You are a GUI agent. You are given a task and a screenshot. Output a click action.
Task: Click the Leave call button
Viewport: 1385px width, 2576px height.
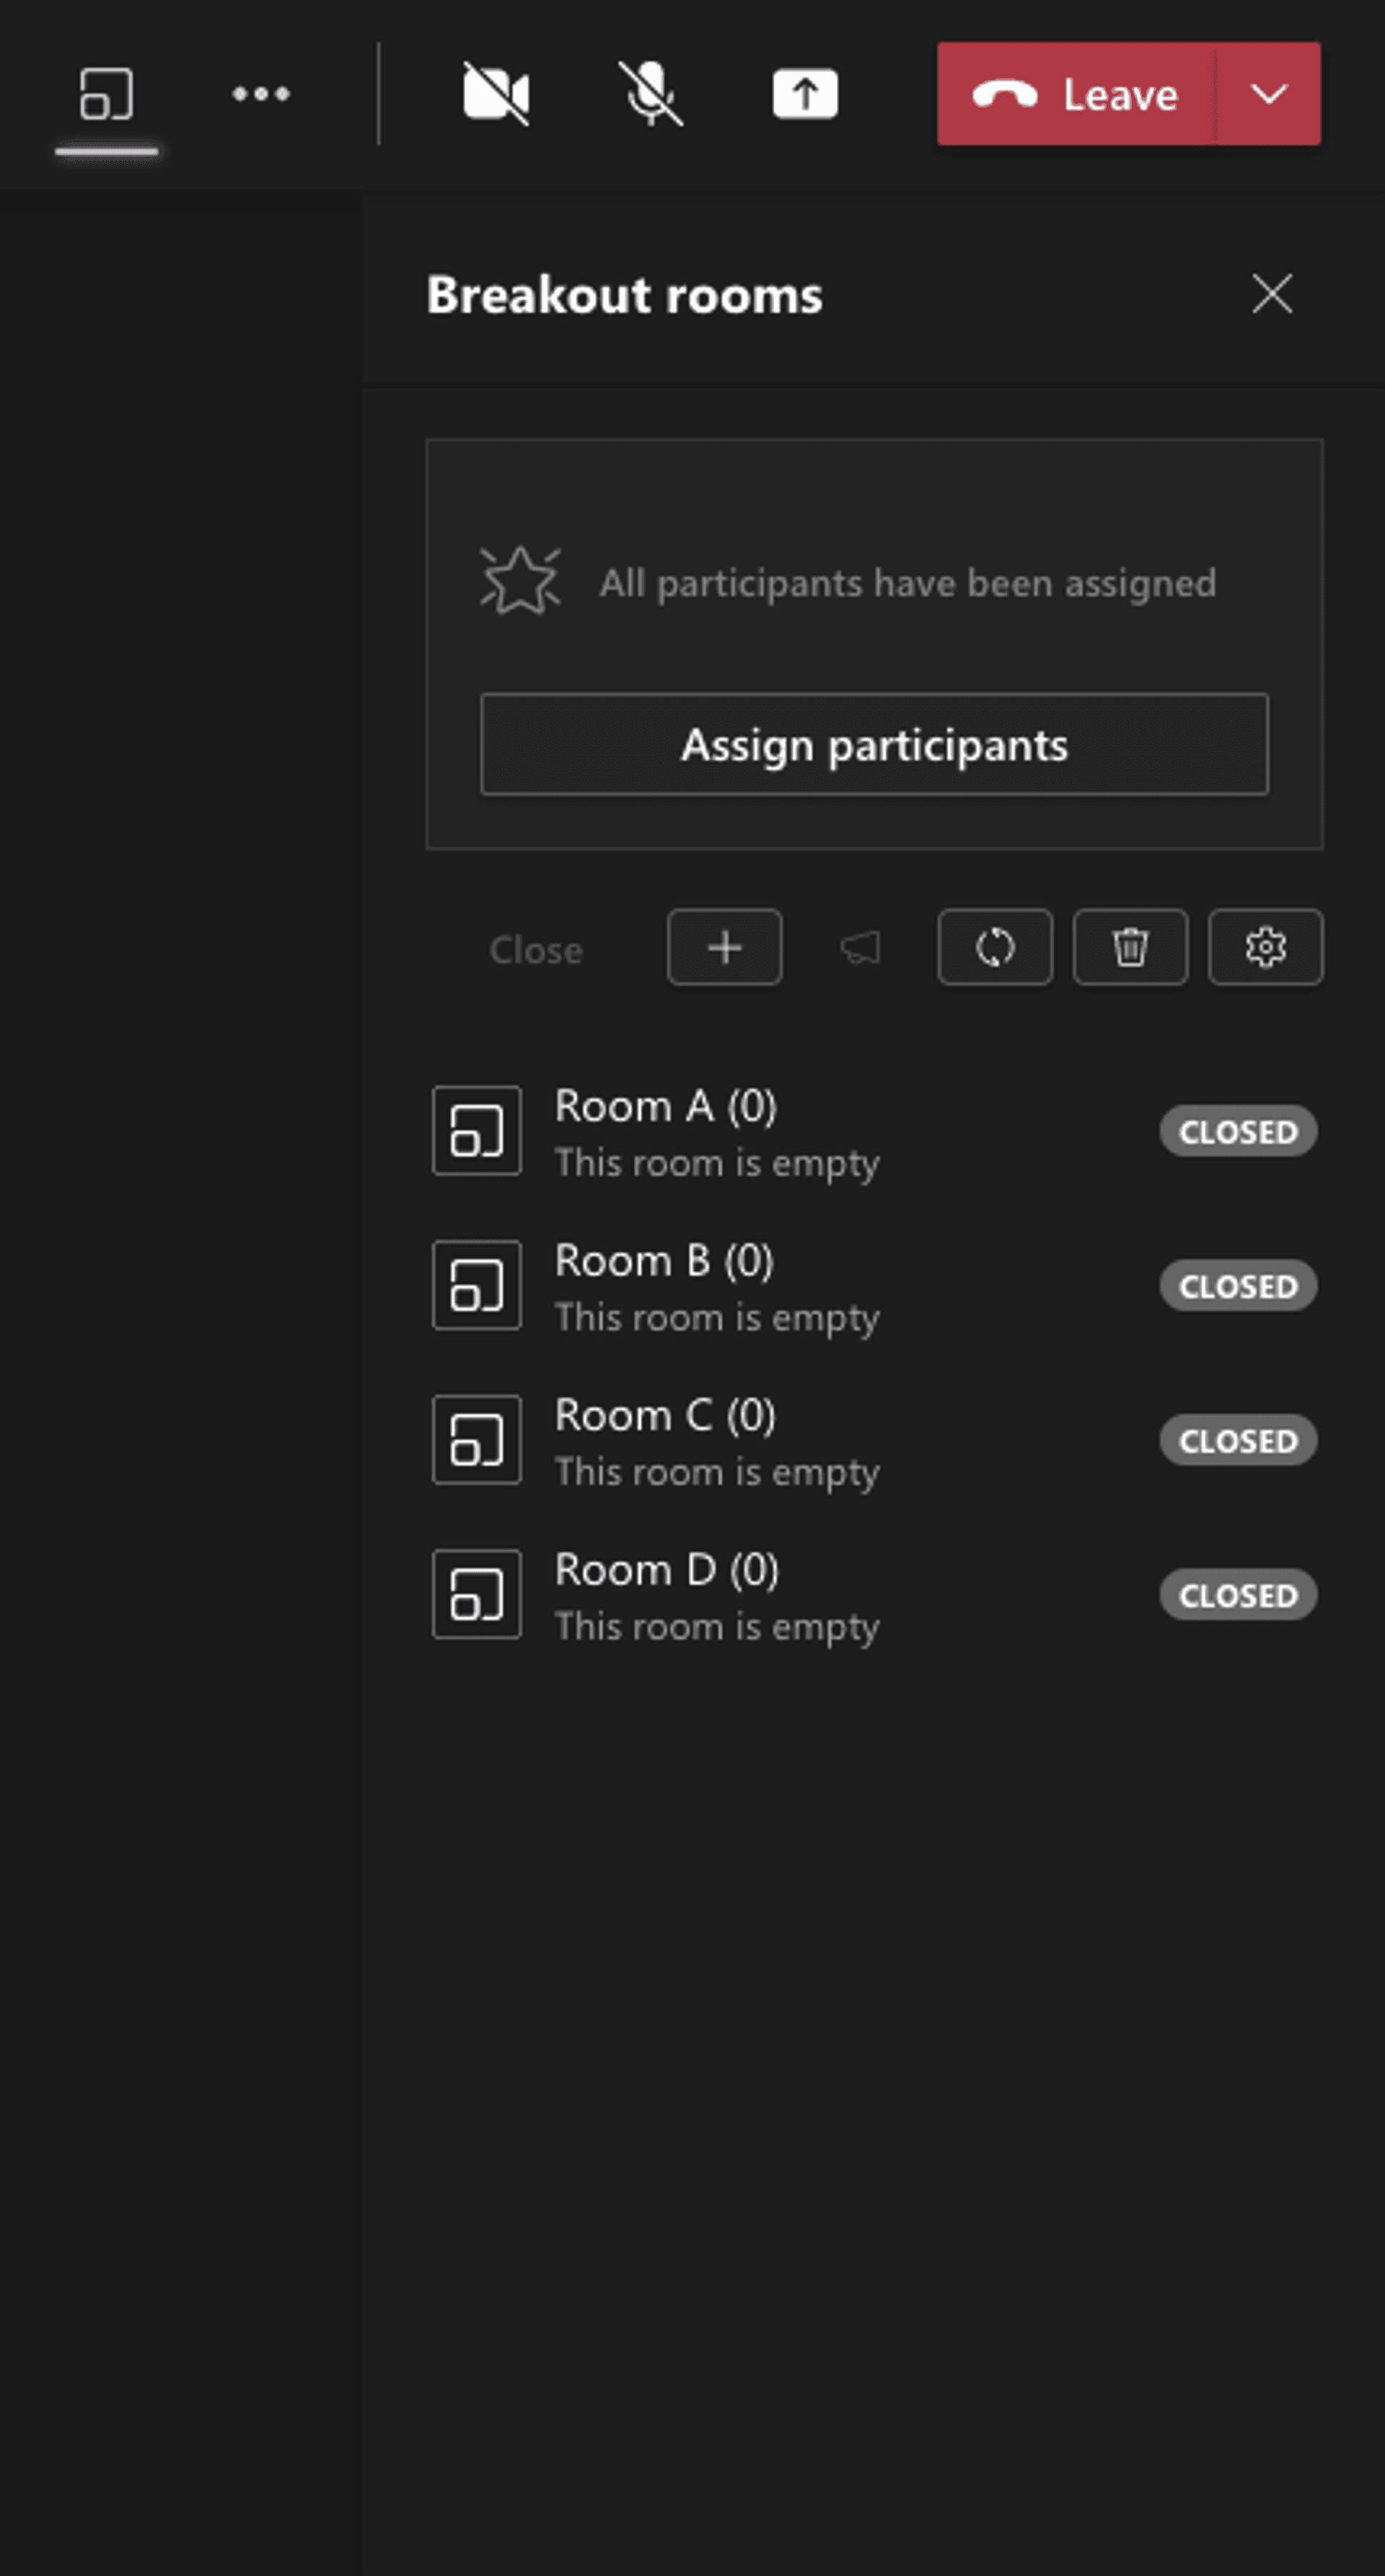coord(1076,94)
